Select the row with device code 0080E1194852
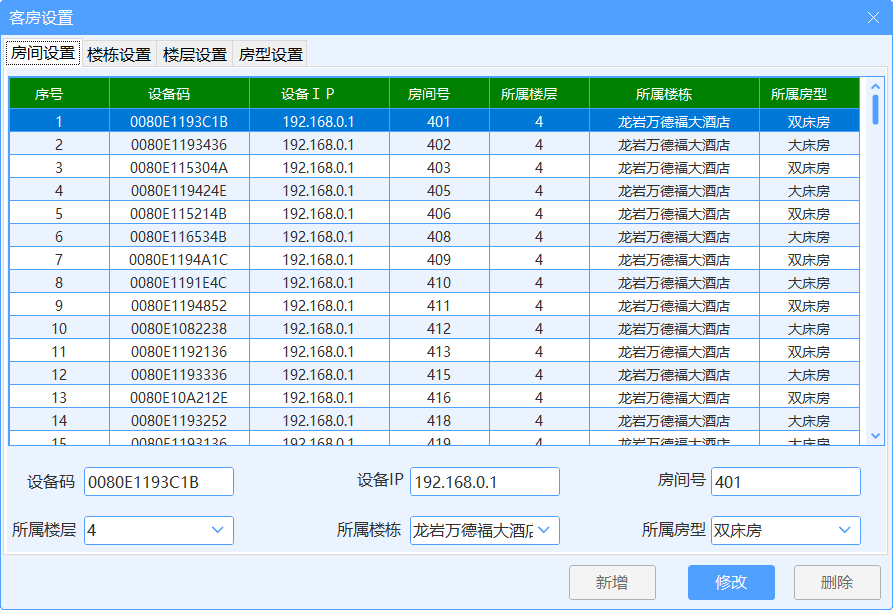This screenshot has height=610, width=893. 178,306
